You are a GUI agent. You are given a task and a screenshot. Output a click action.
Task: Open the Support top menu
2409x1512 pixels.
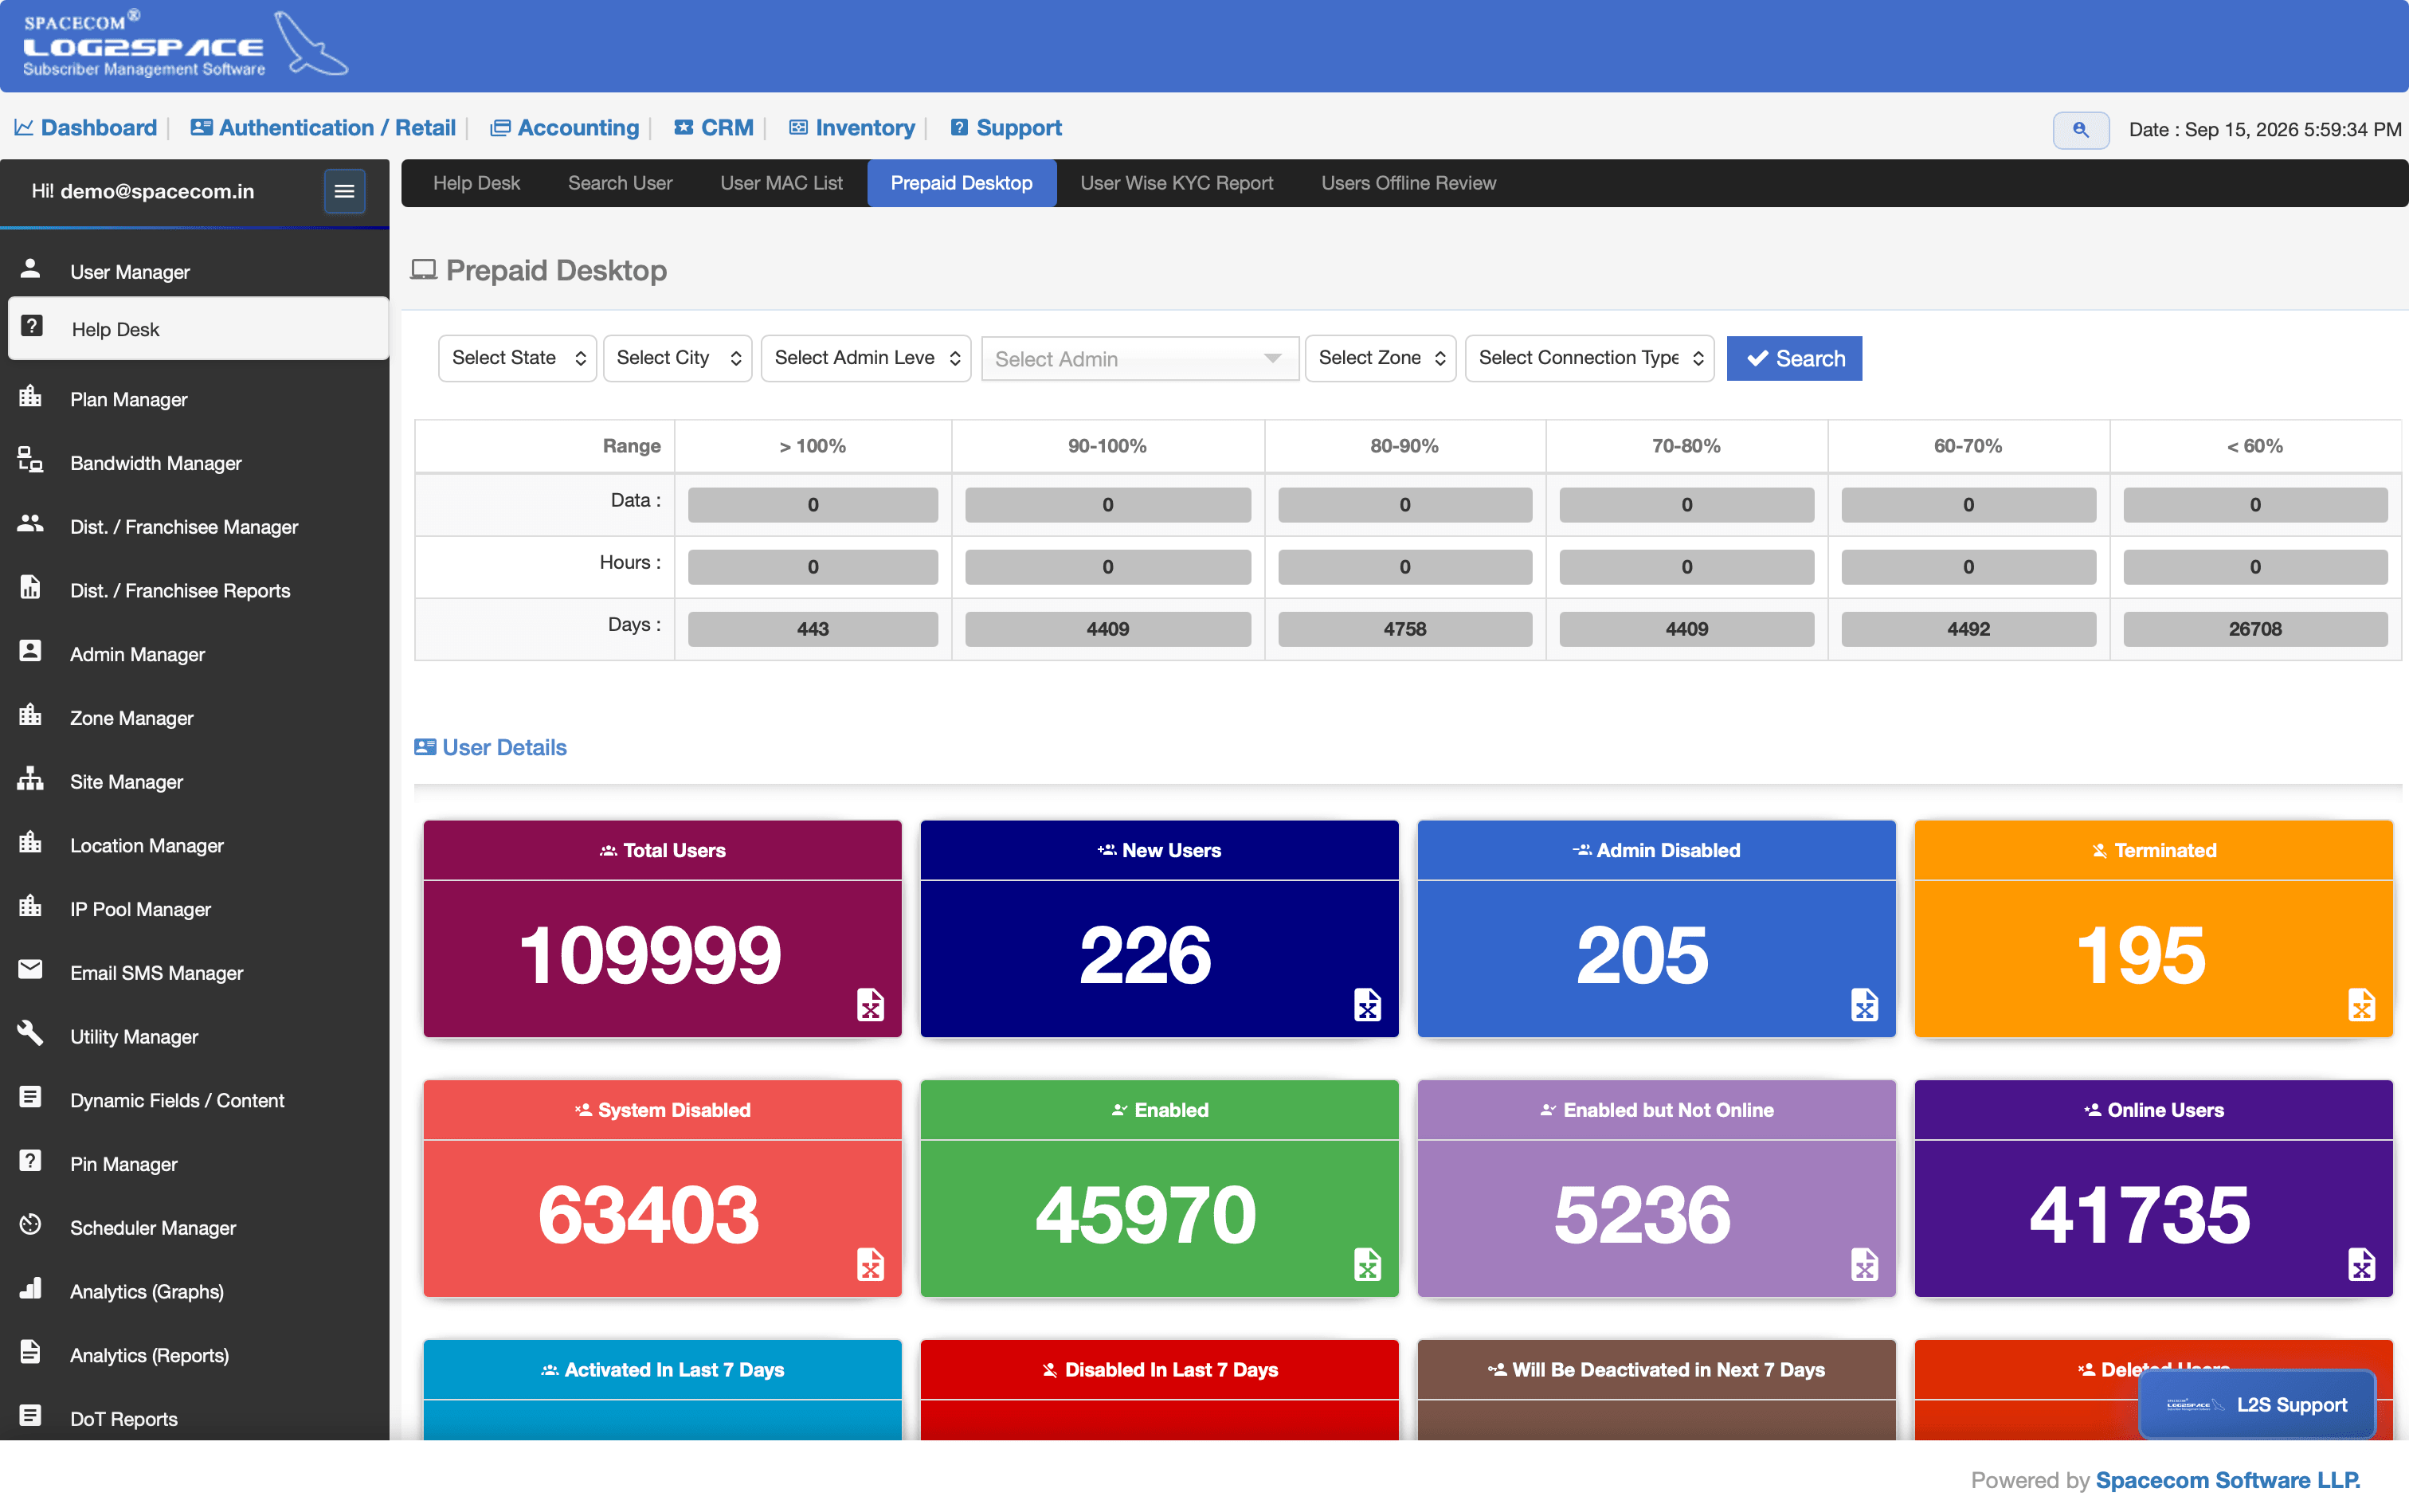coord(1005,128)
